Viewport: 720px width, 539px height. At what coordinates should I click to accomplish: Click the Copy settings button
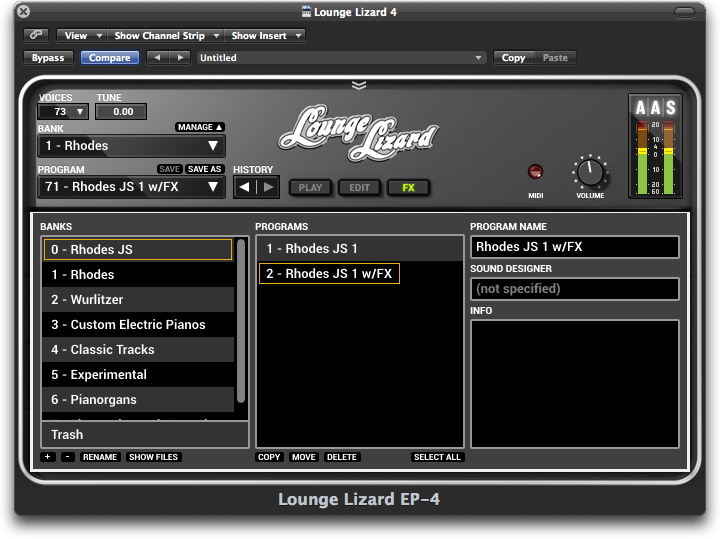(513, 58)
